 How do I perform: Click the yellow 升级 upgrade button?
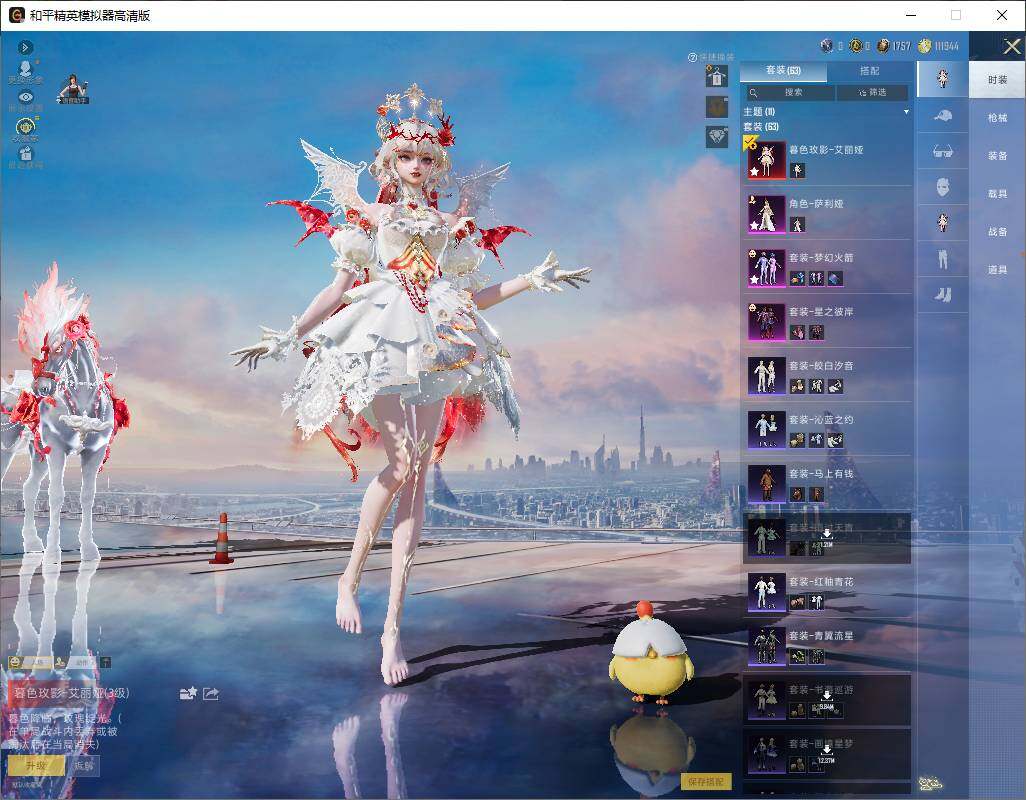point(37,765)
